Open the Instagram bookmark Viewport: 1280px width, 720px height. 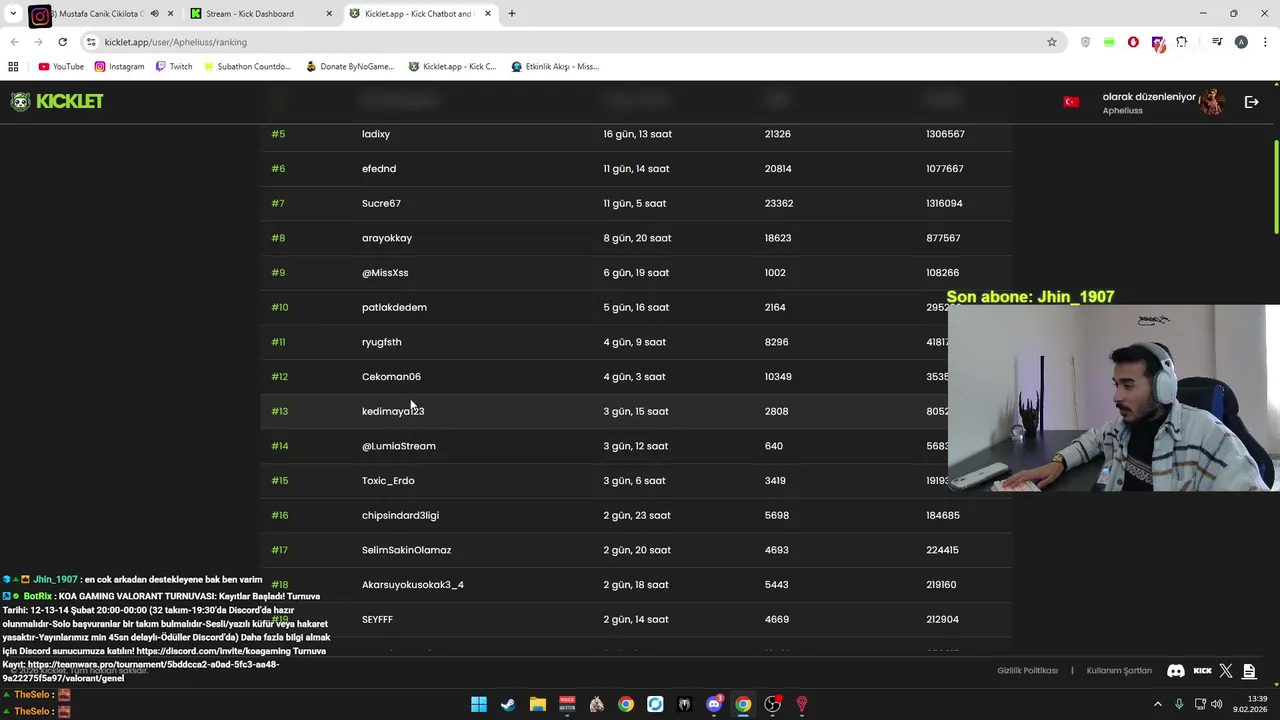pos(119,67)
